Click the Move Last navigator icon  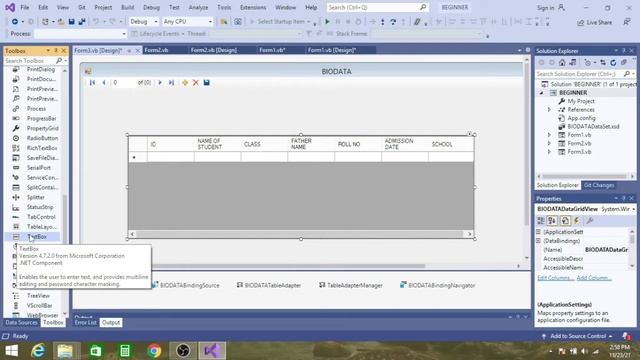171,82
